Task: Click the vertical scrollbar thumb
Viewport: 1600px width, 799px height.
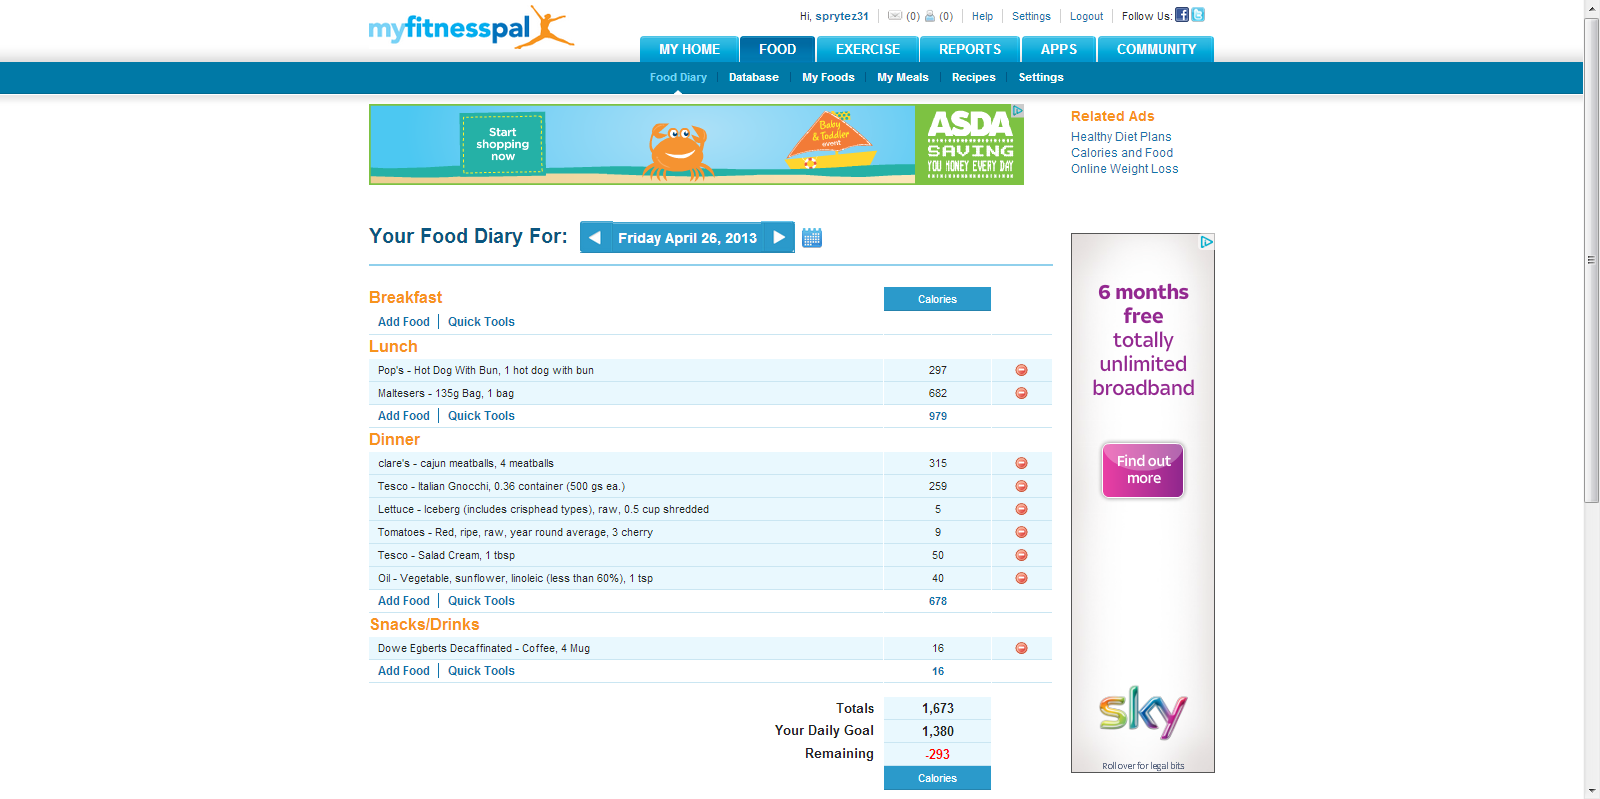Action: point(1591,260)
